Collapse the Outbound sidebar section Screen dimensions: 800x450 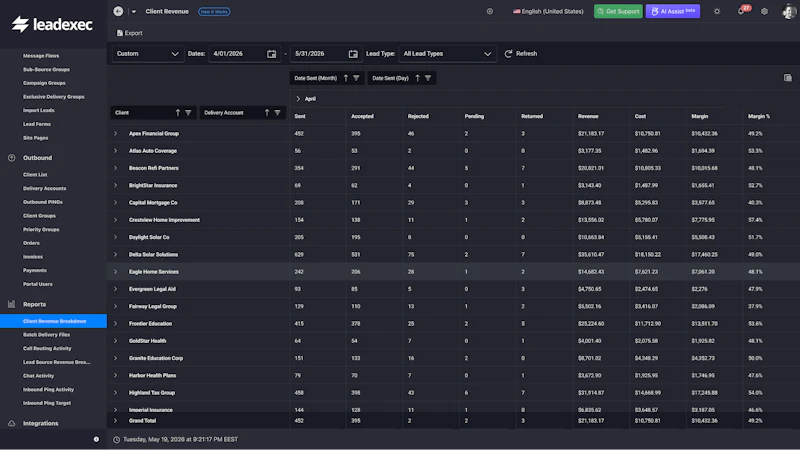tap(37, 158)
